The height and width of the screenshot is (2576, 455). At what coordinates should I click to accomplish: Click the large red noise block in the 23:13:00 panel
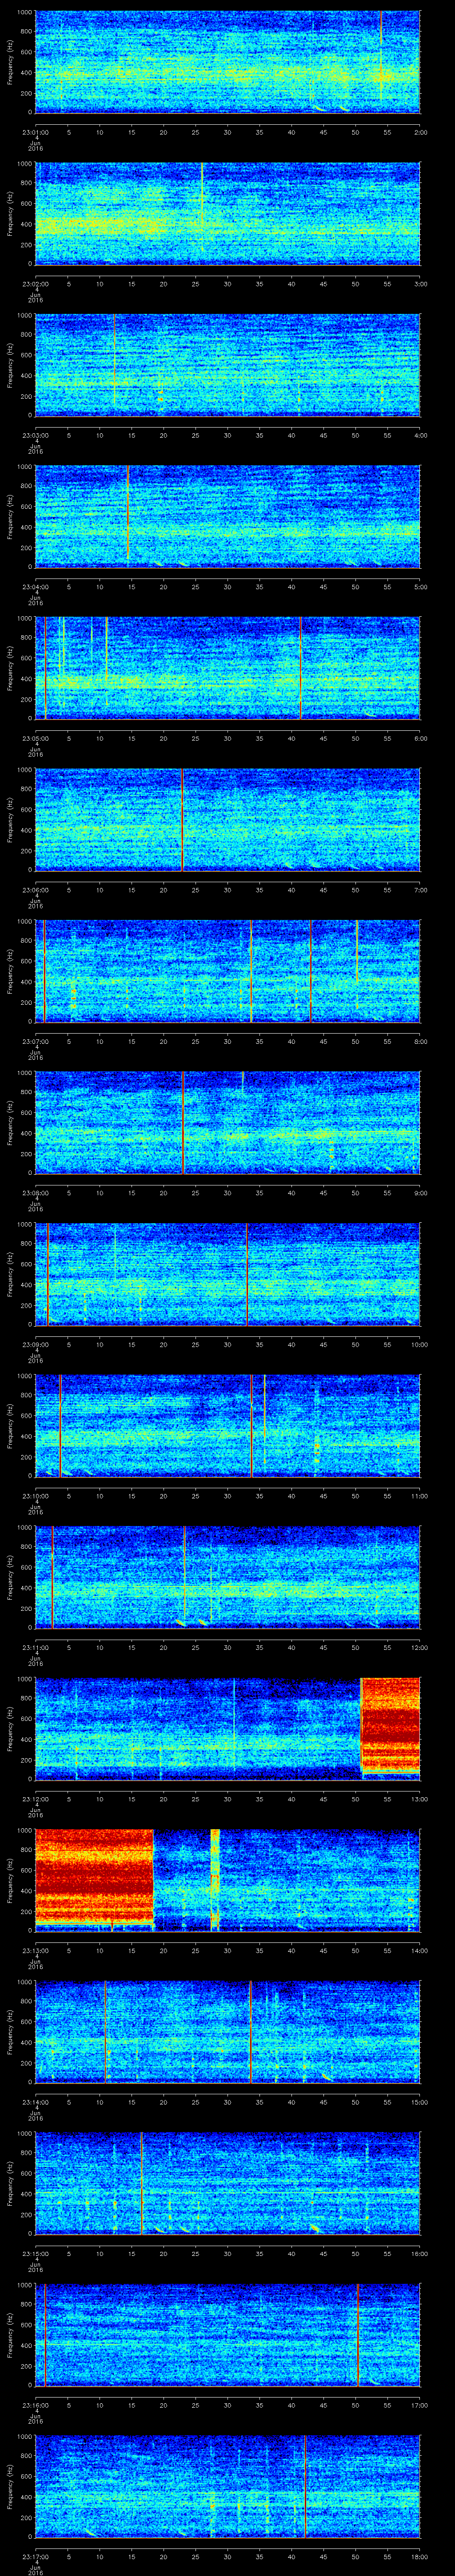tap(94, 1877)
